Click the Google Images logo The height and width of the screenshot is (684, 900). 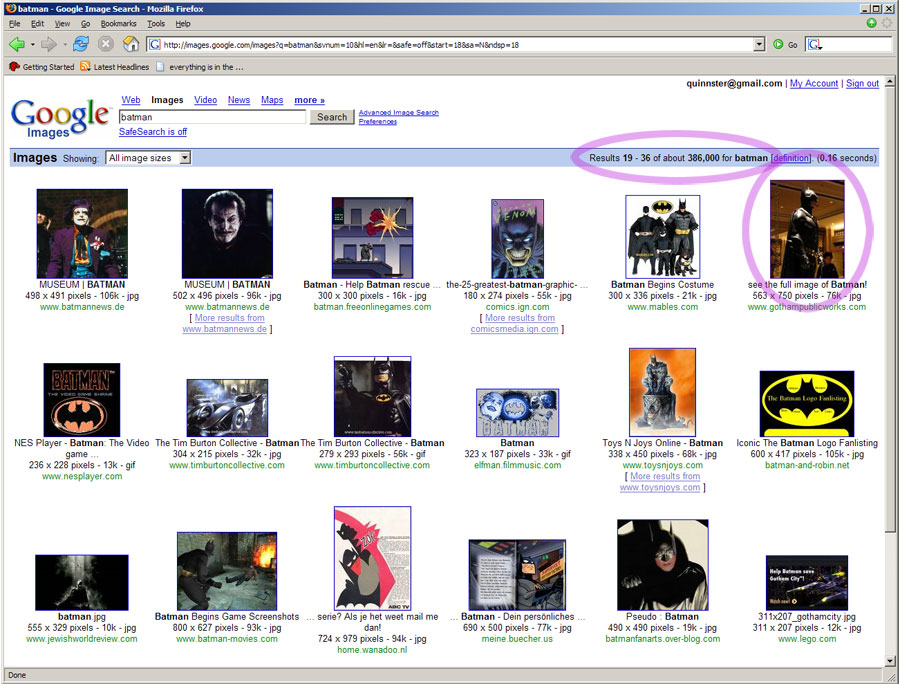(x=59, y=118)
